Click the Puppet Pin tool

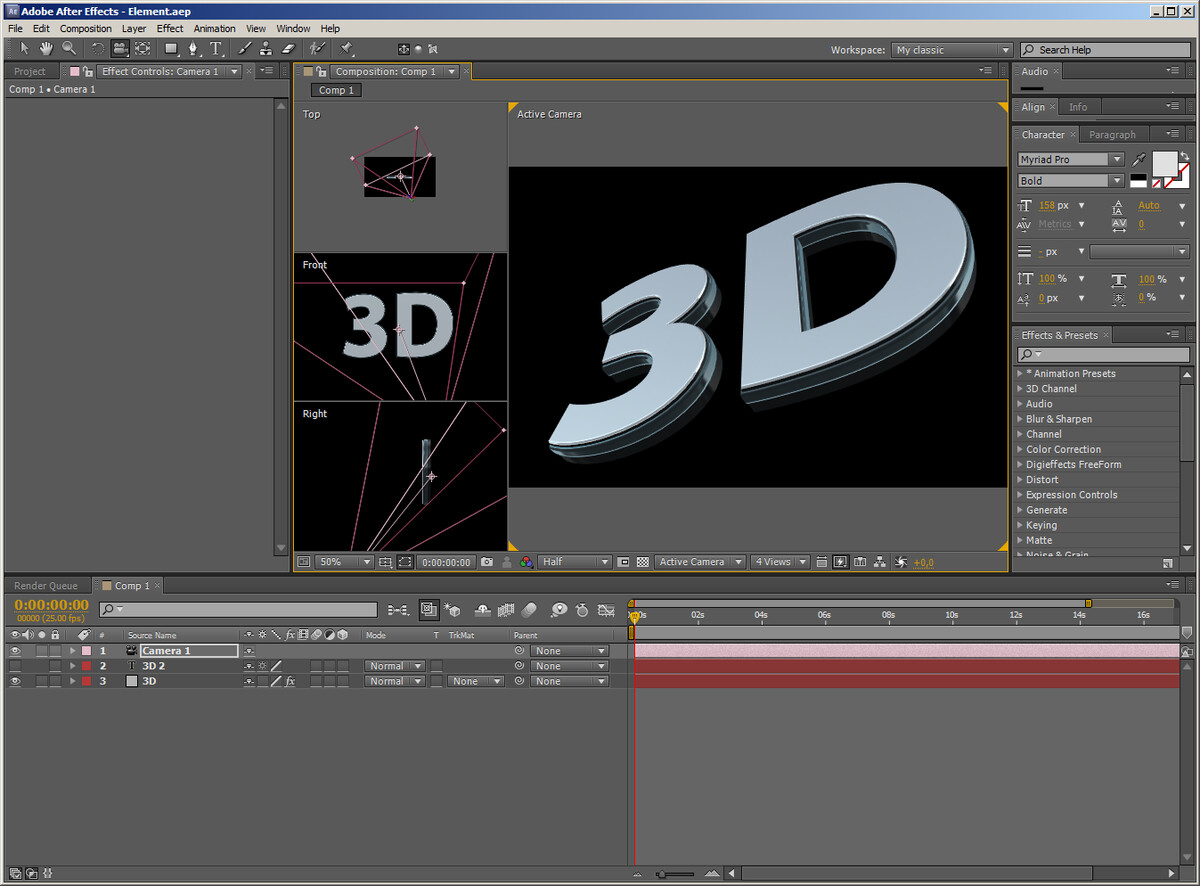tap(346, 49)
